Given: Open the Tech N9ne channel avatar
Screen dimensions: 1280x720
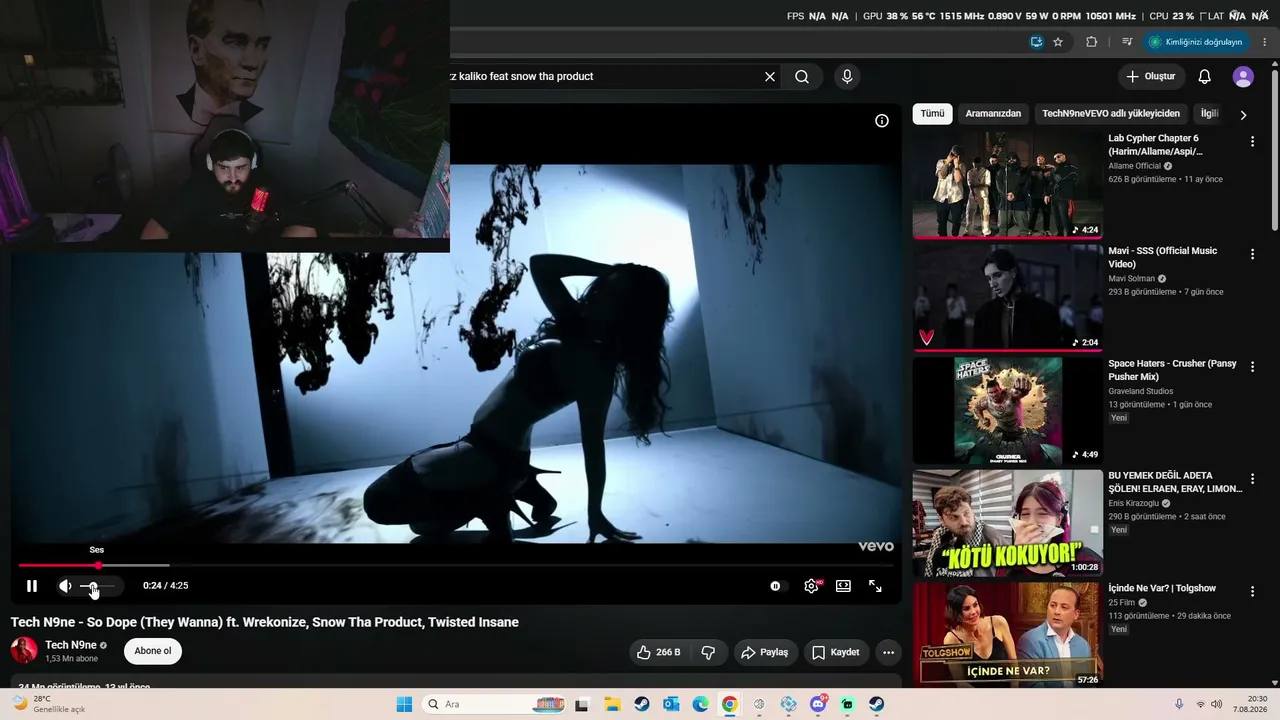Looking at the screenshot, I should tap(24, 651).
